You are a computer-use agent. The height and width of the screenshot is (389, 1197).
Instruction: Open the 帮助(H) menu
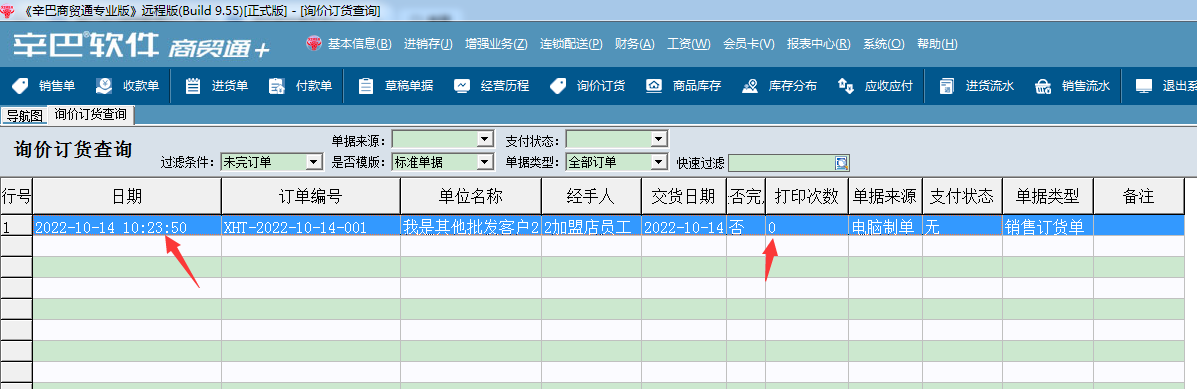[x=937, y=43]
